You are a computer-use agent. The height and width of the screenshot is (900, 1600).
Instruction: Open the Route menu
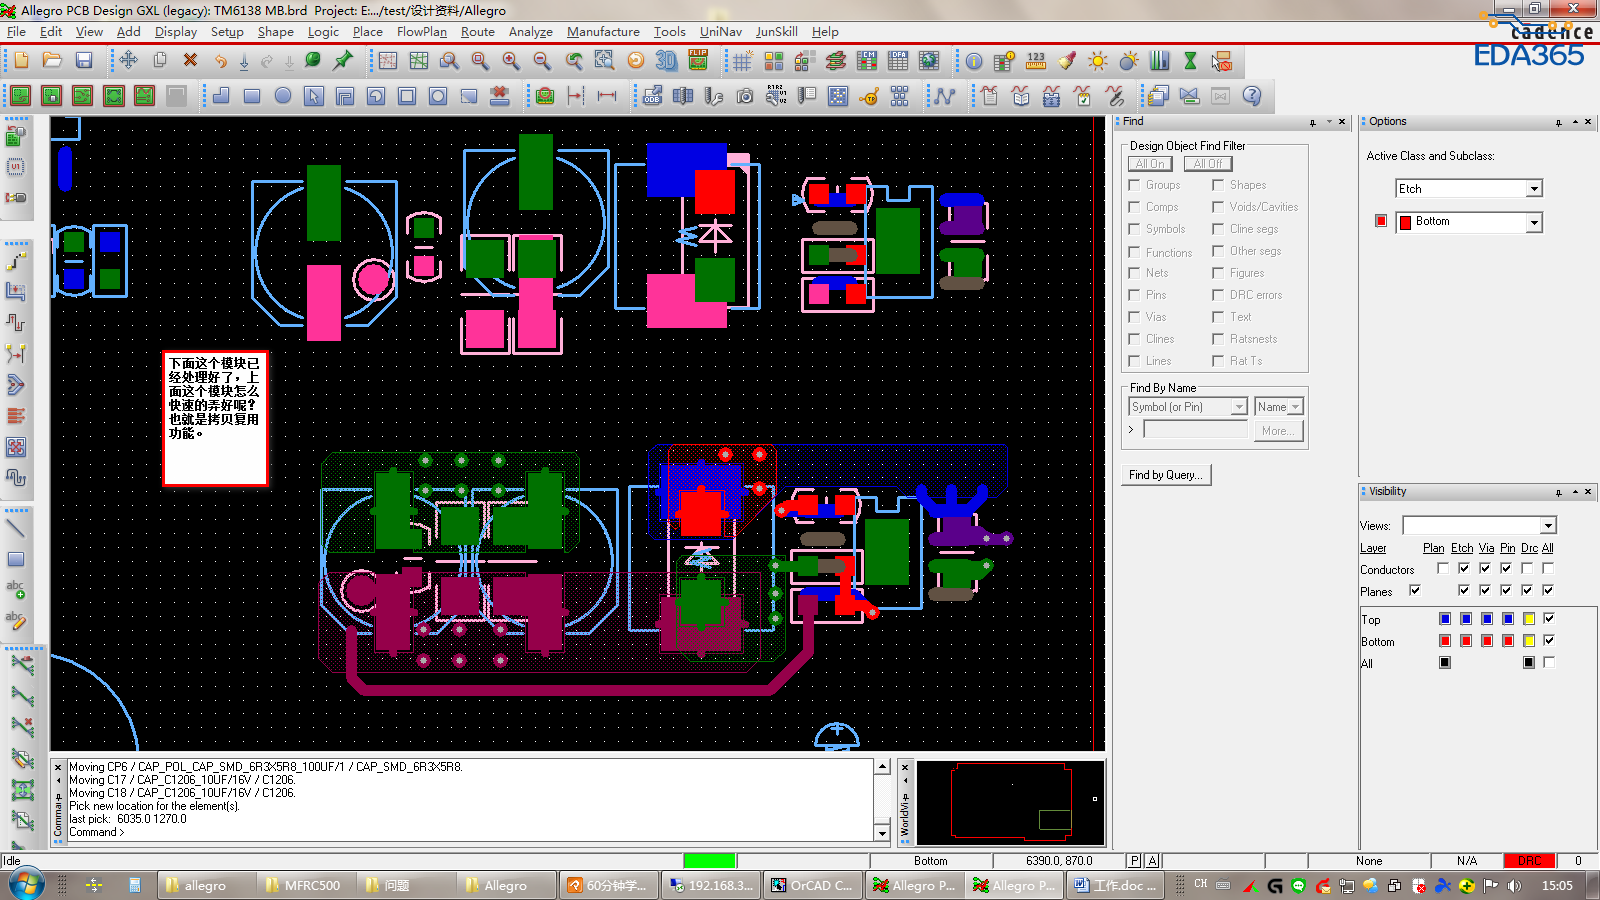tap(477, 32)
